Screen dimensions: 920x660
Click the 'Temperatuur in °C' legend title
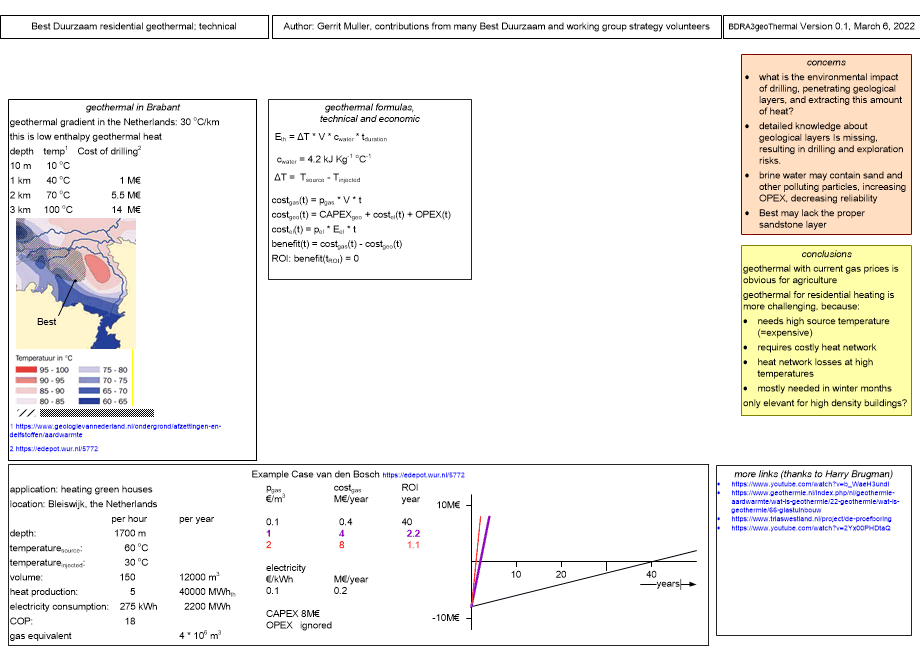point(44,358)
